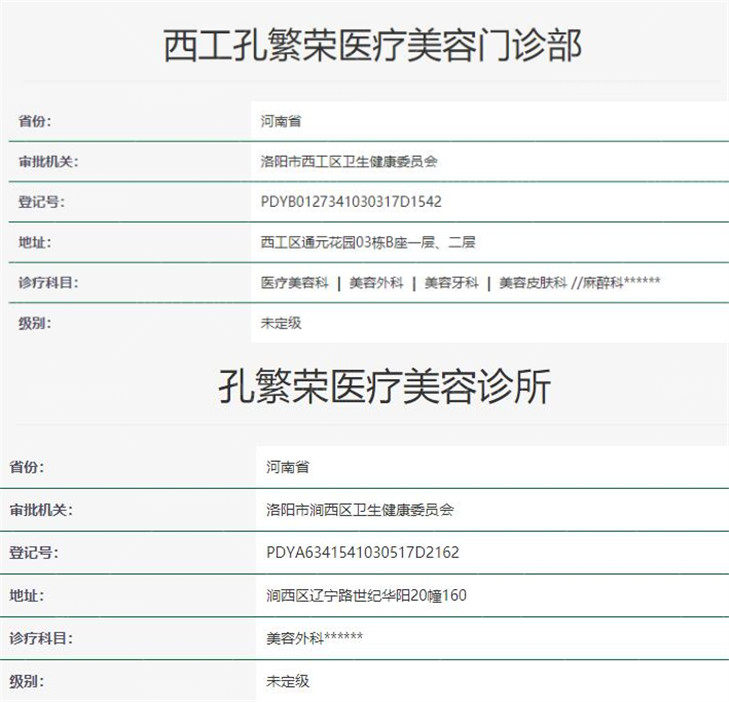Click the heading 孔繁荣医疗美容诊所

(x=384, y=386)
